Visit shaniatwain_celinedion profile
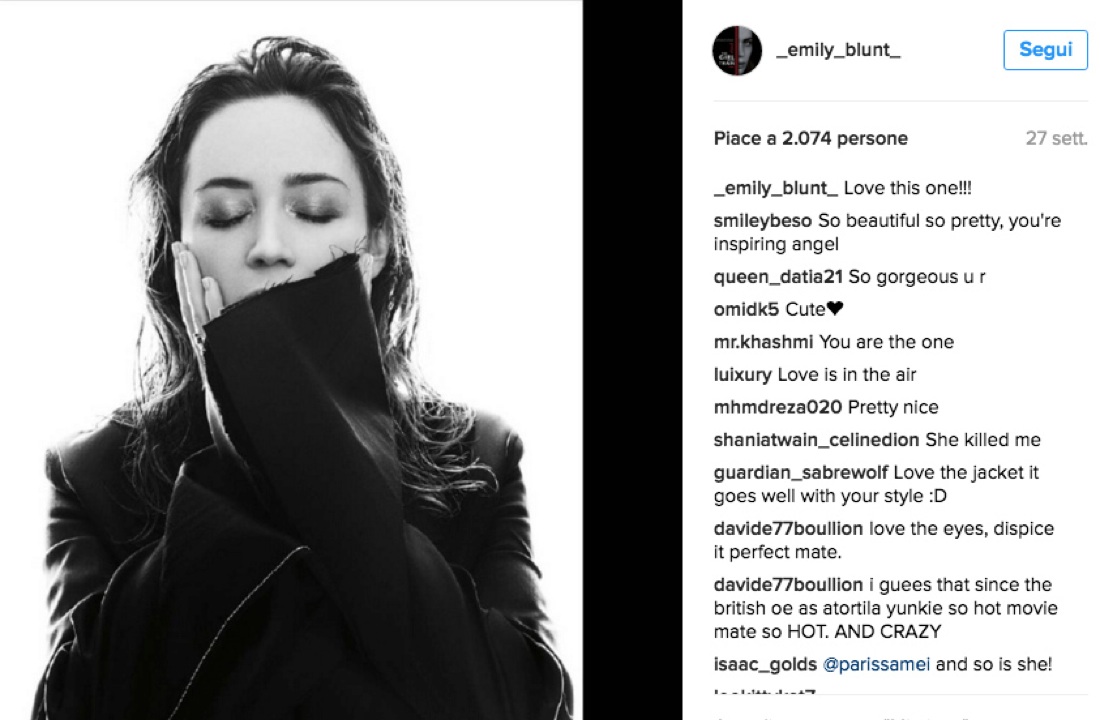The image size is (1100, 720). (x=817, y=440)
